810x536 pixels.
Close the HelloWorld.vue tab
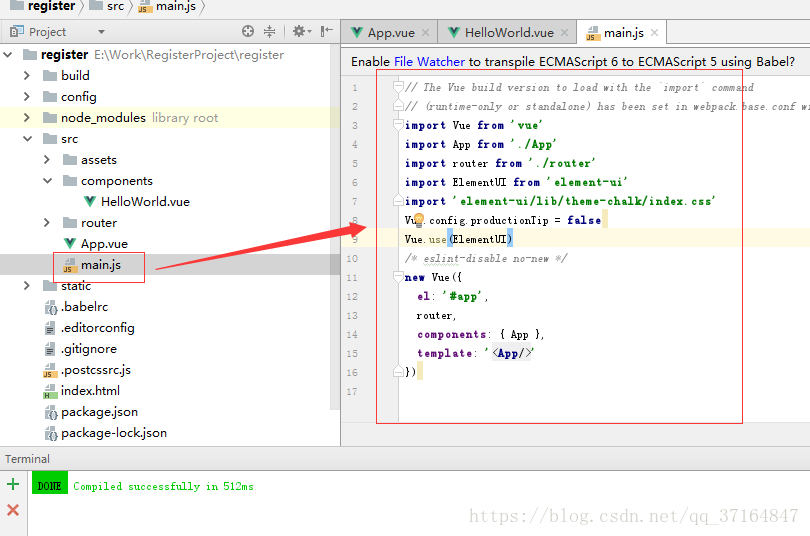point(565,33)
